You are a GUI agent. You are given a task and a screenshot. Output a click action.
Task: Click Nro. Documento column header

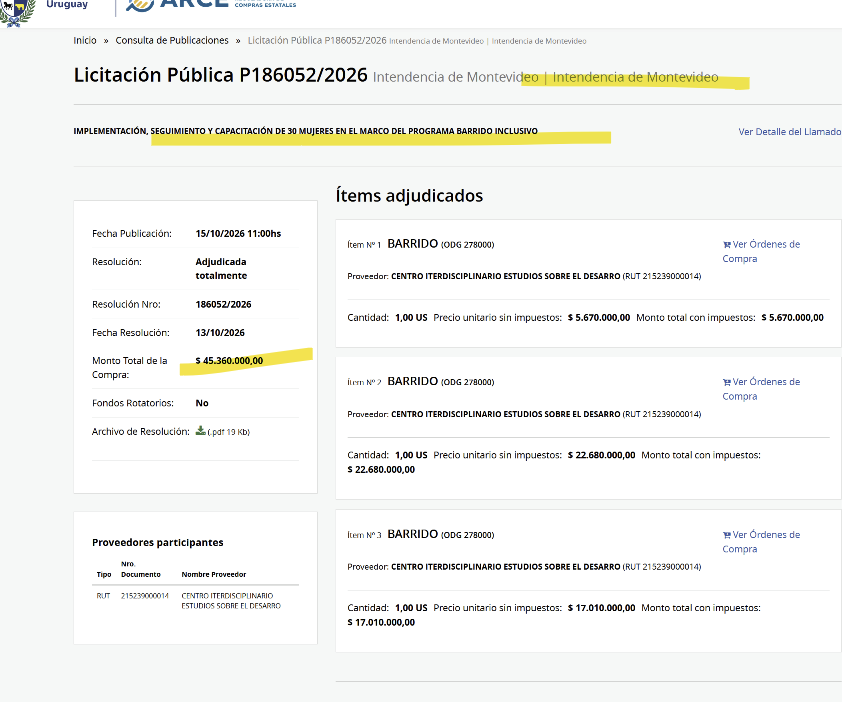tap(141, 569)
